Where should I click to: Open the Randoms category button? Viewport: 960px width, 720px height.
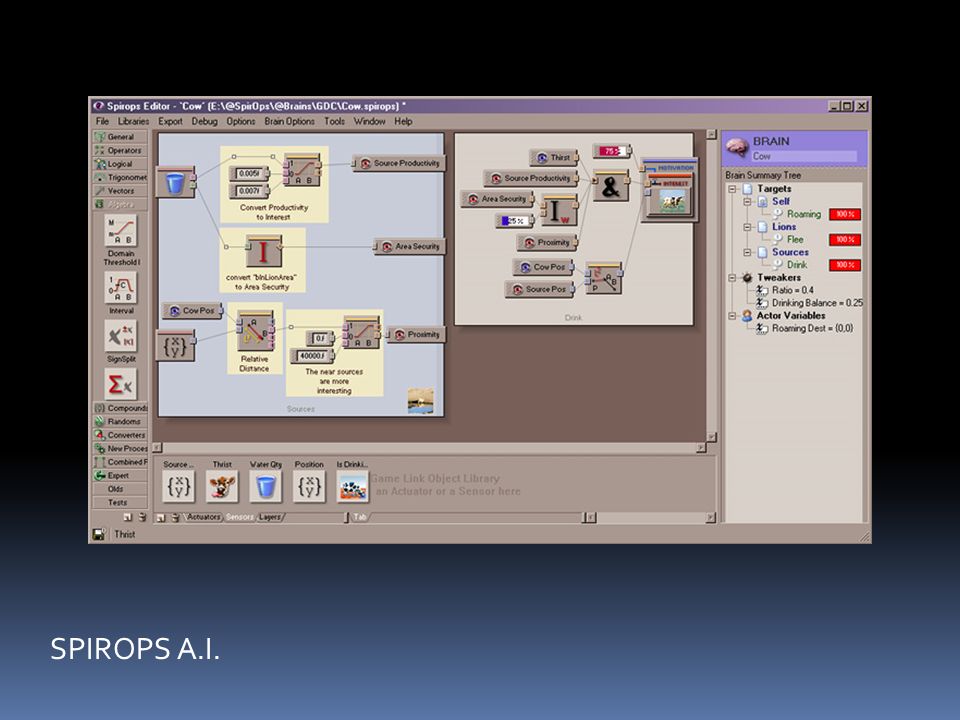[x=121, y=421]
